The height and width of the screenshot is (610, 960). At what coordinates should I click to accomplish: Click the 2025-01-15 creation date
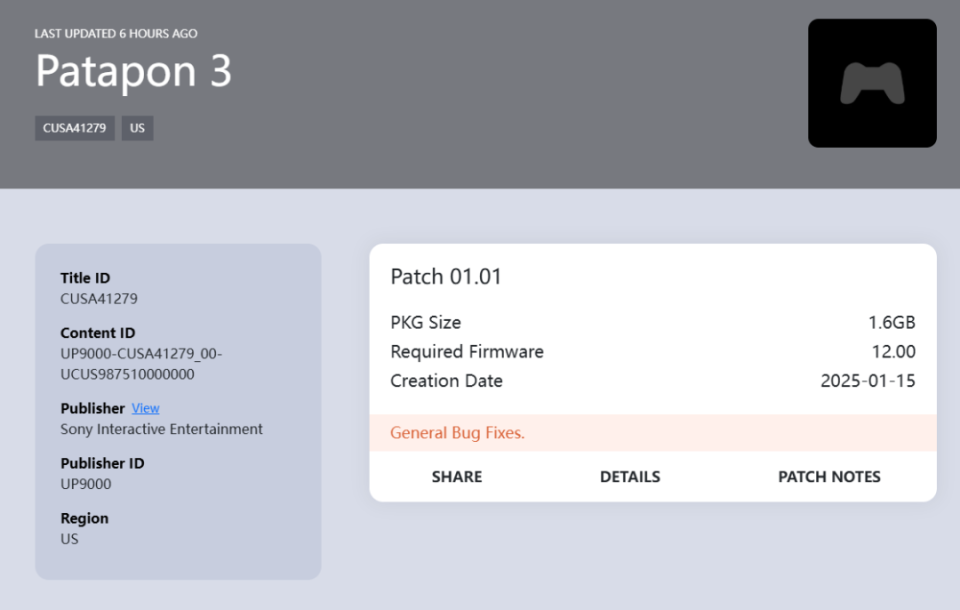tap(867, 381)
